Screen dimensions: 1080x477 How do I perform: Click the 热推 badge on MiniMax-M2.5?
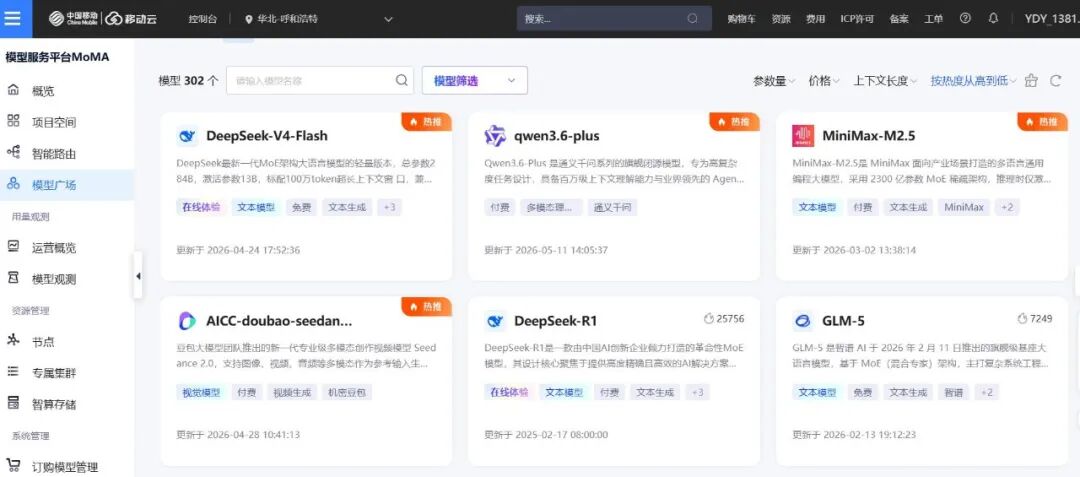[x=1042, y=122]
